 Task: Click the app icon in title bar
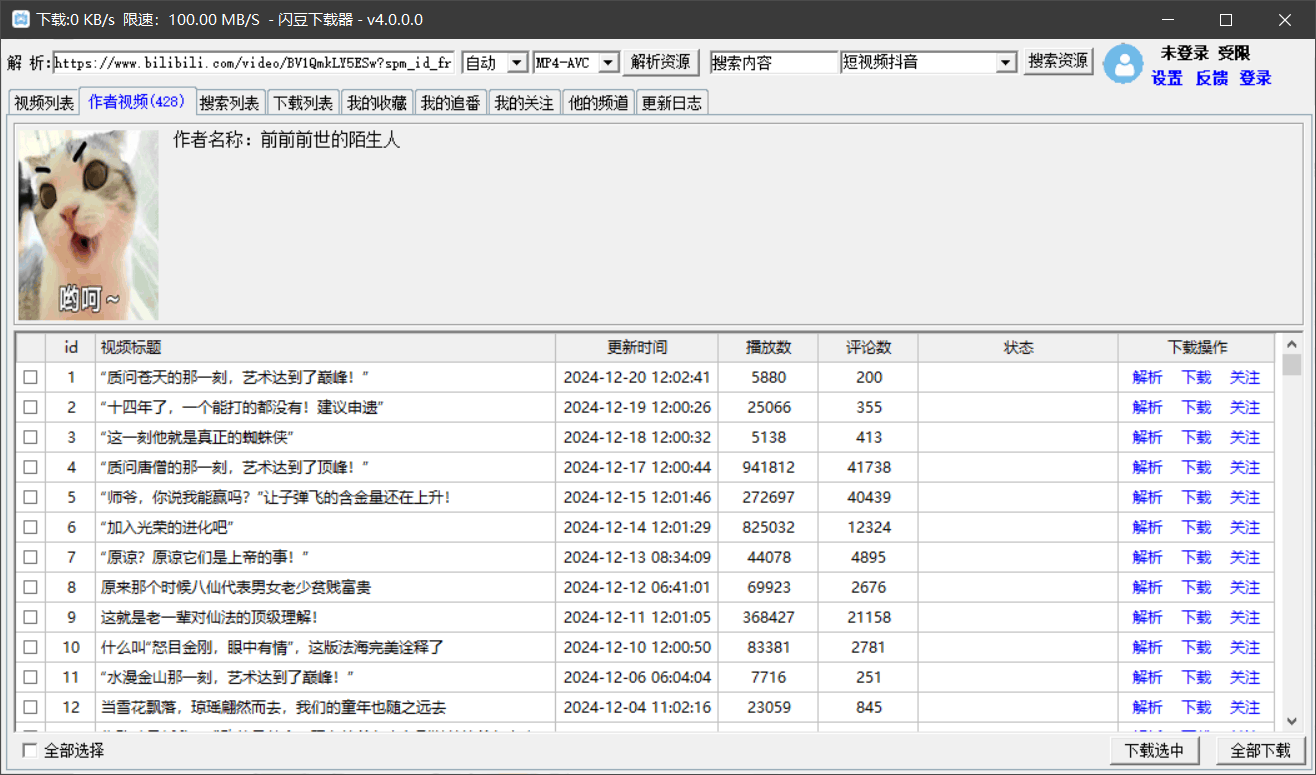[x=20, y=20]
